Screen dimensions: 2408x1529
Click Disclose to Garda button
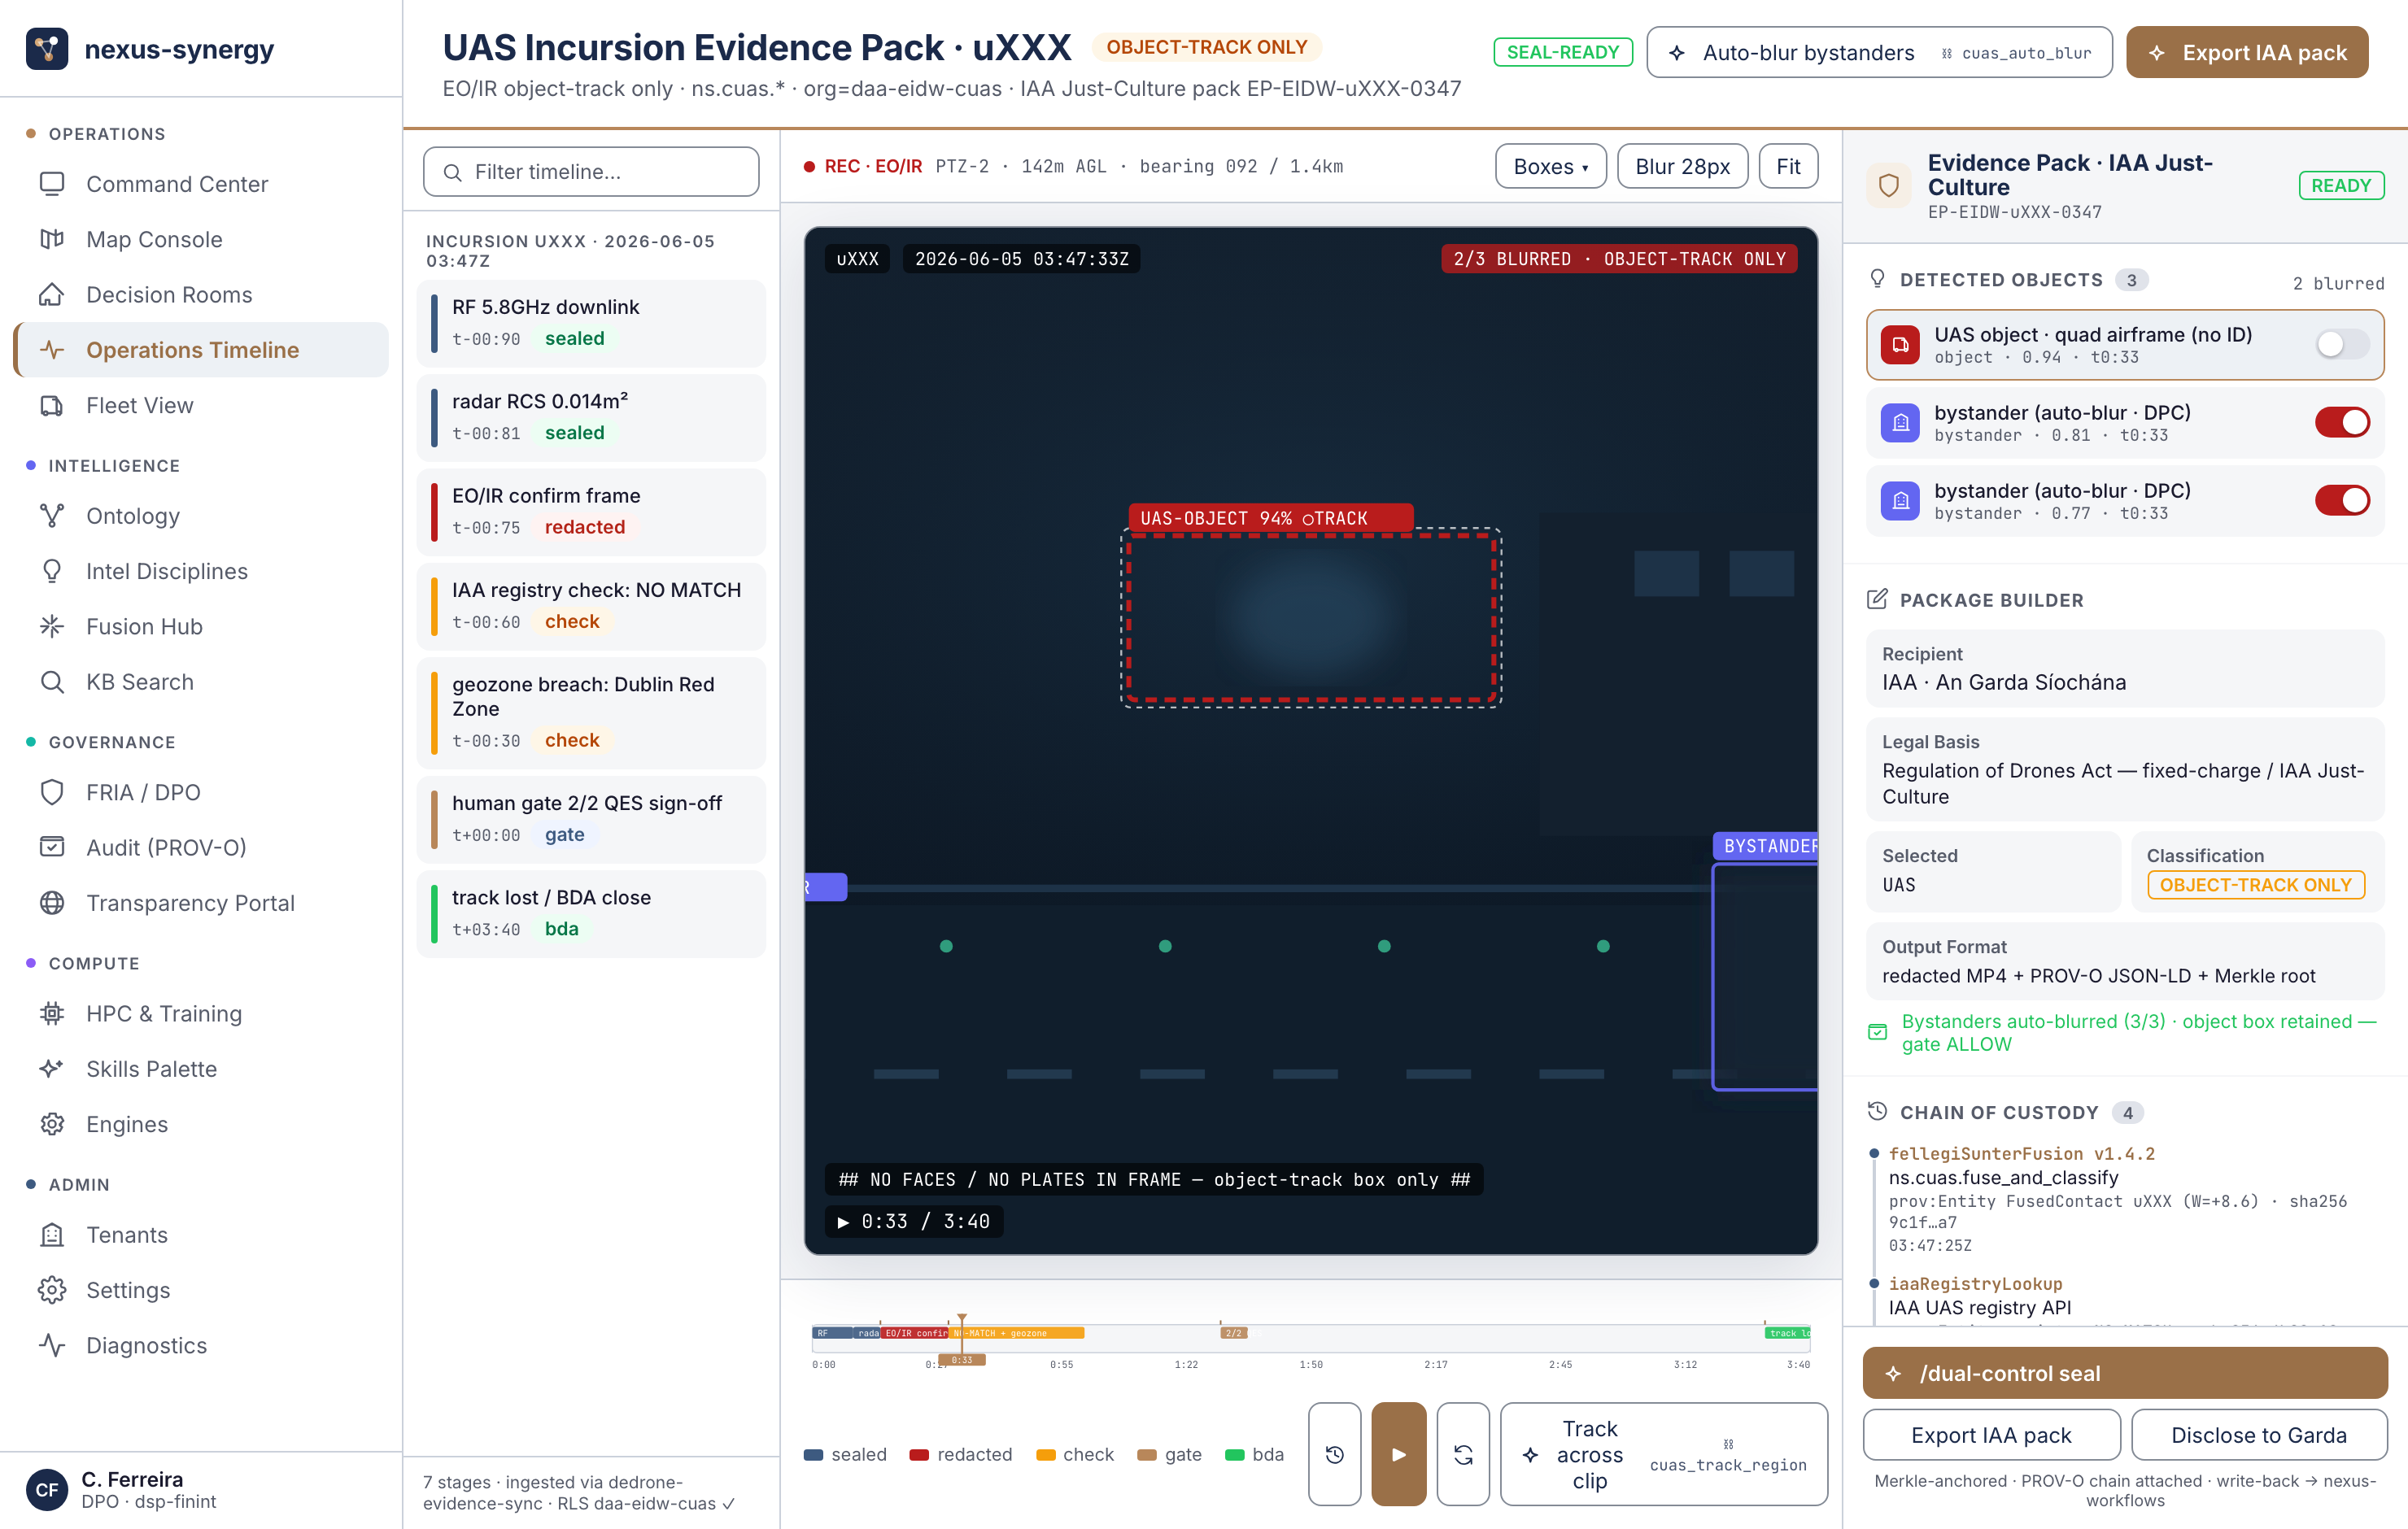pos(2258,1435)
